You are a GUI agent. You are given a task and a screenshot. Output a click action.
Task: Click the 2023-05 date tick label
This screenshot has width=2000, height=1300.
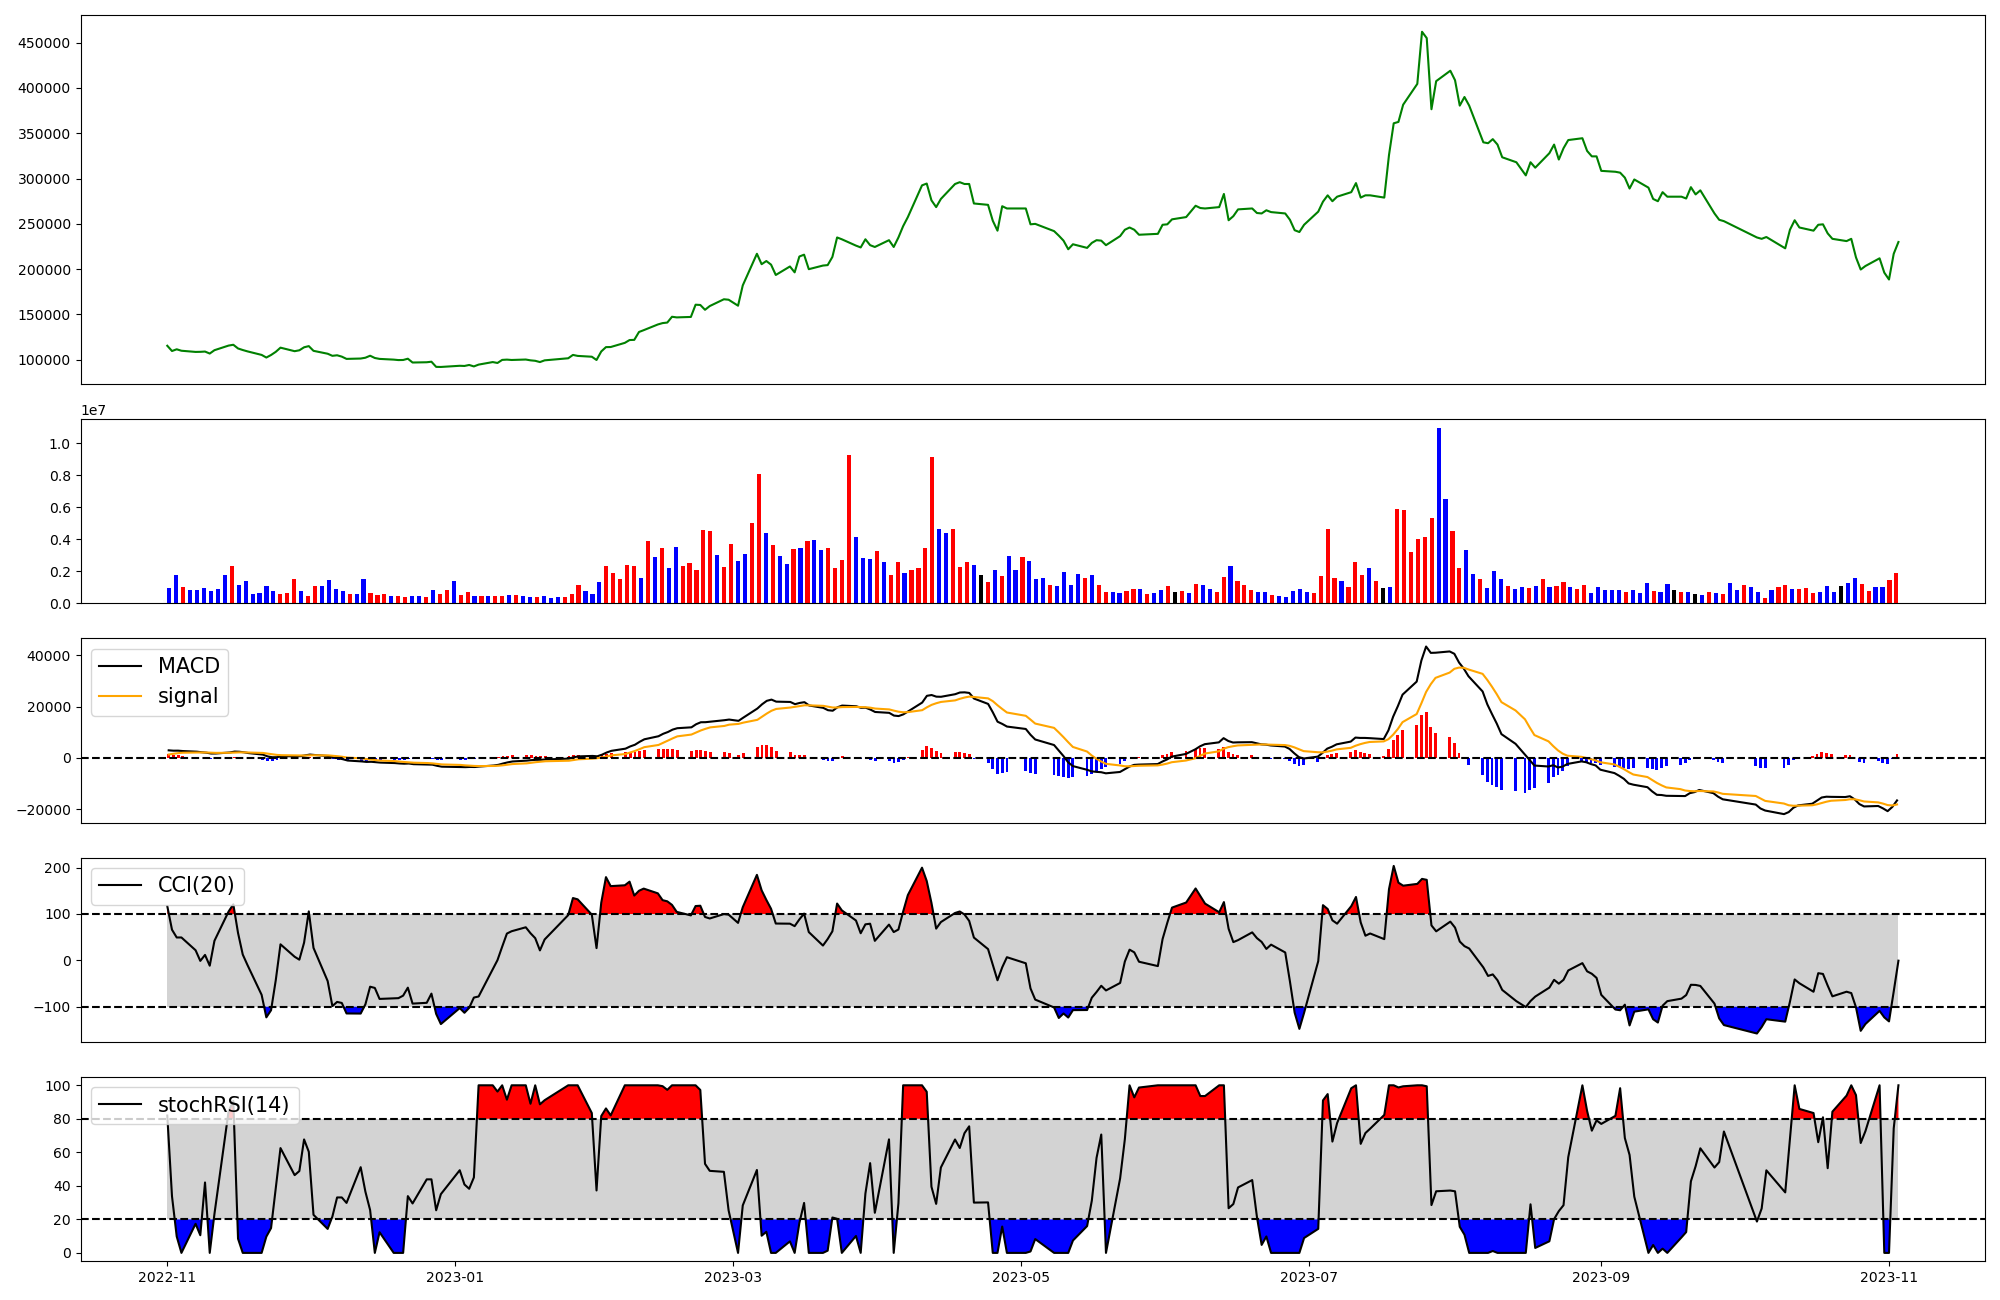pos(1021,1277)
